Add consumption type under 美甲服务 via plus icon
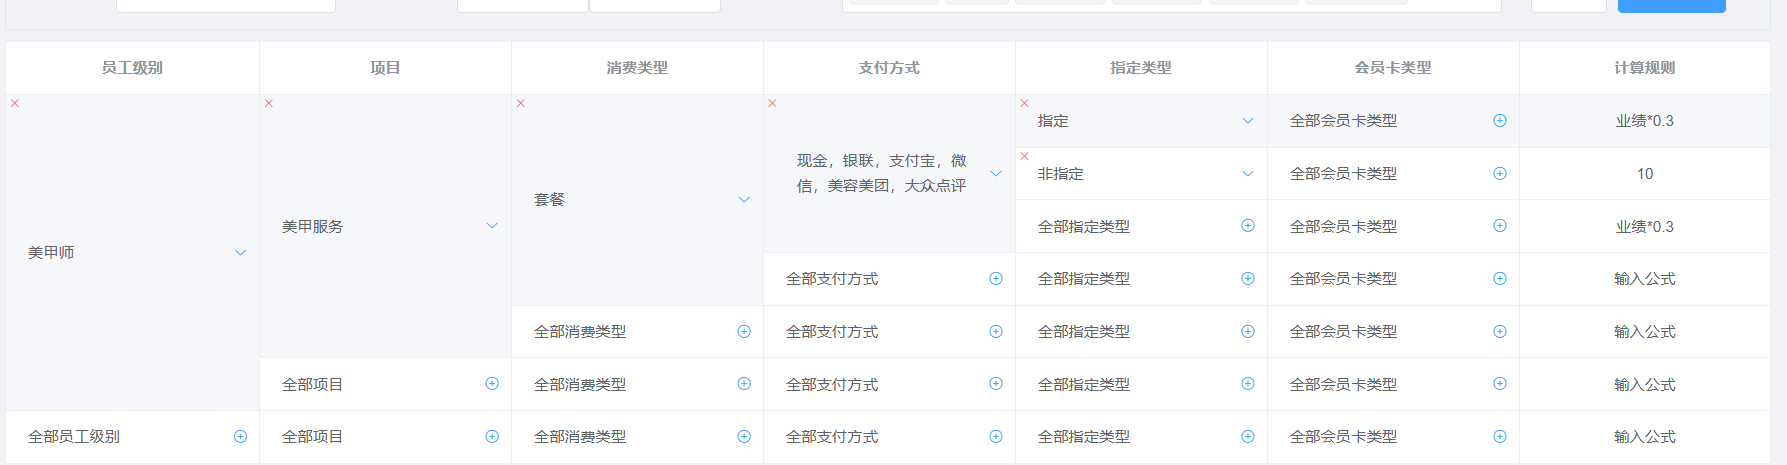 coord(744,332)
